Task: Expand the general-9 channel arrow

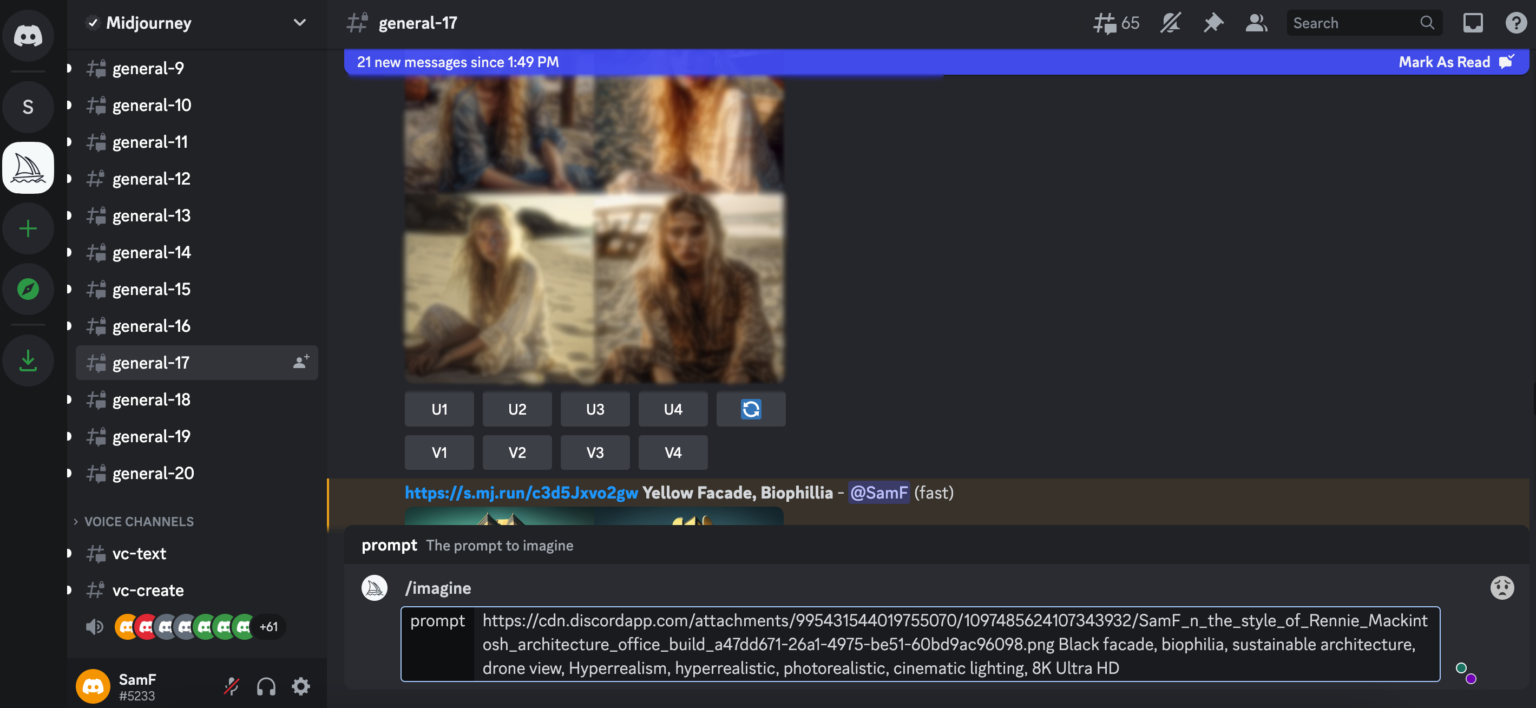Action: pos(69,69)
